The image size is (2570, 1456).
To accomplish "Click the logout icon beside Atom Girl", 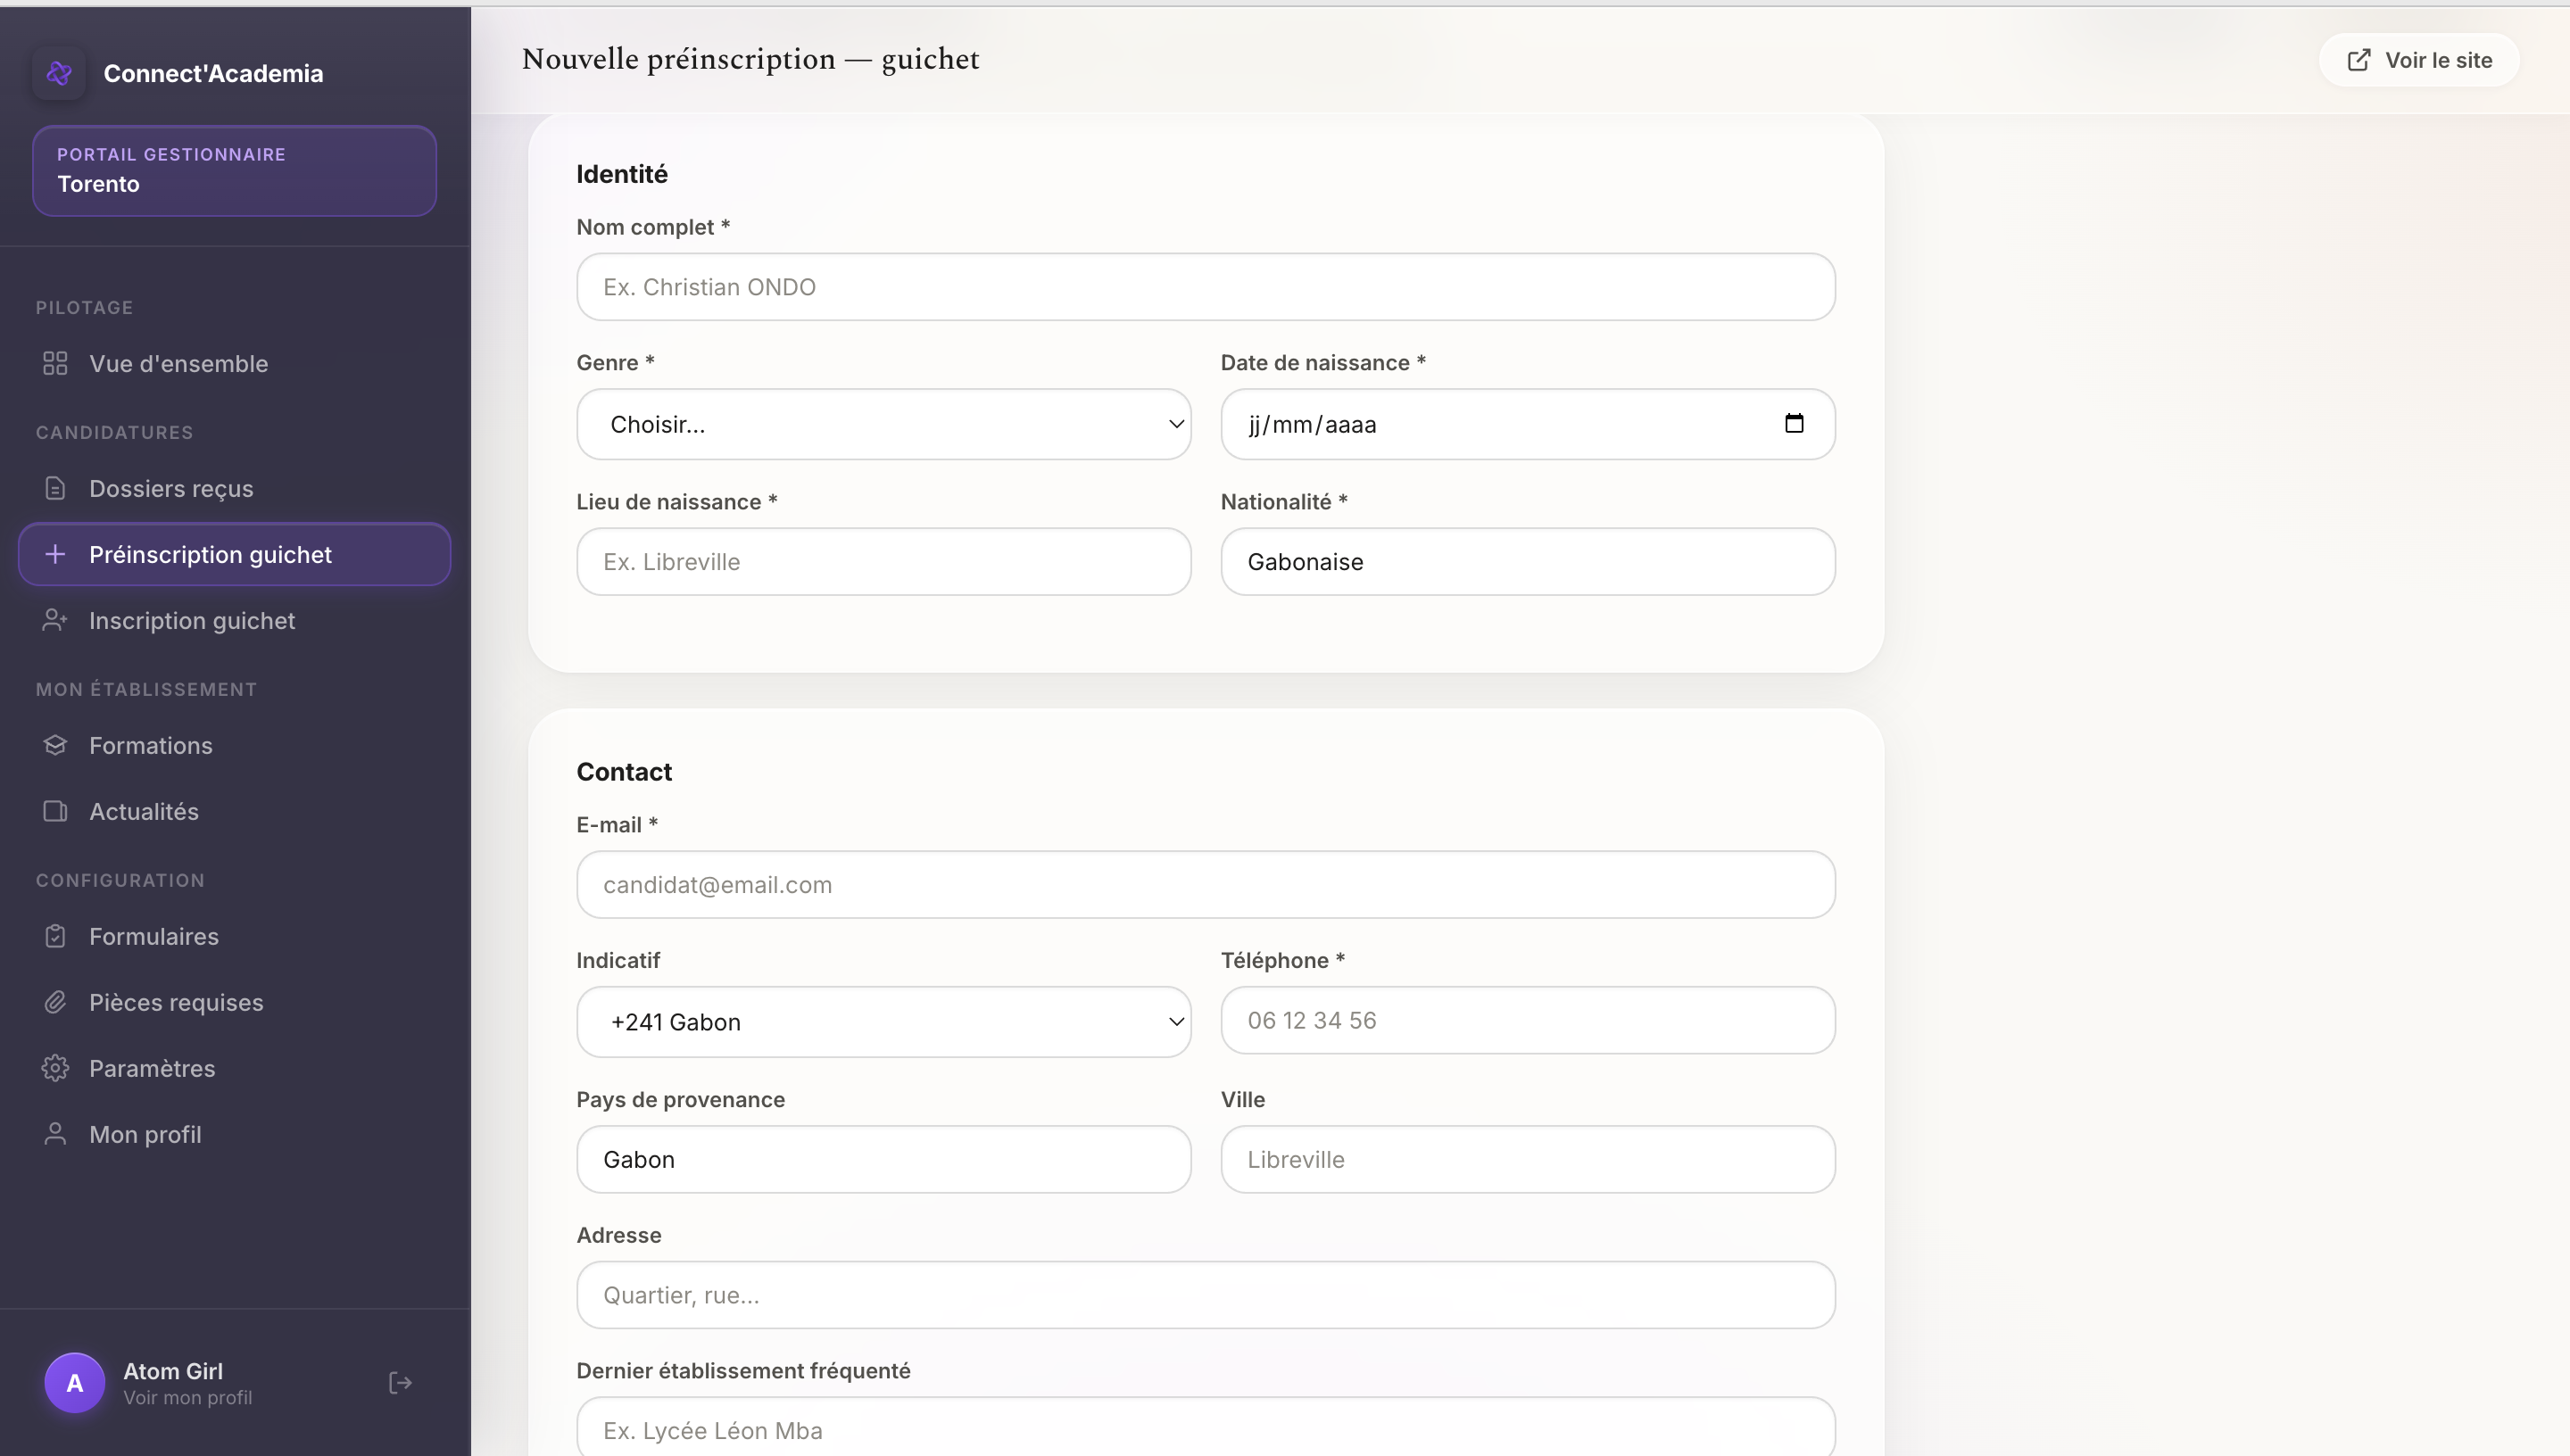I will [x=400, y=1383].
